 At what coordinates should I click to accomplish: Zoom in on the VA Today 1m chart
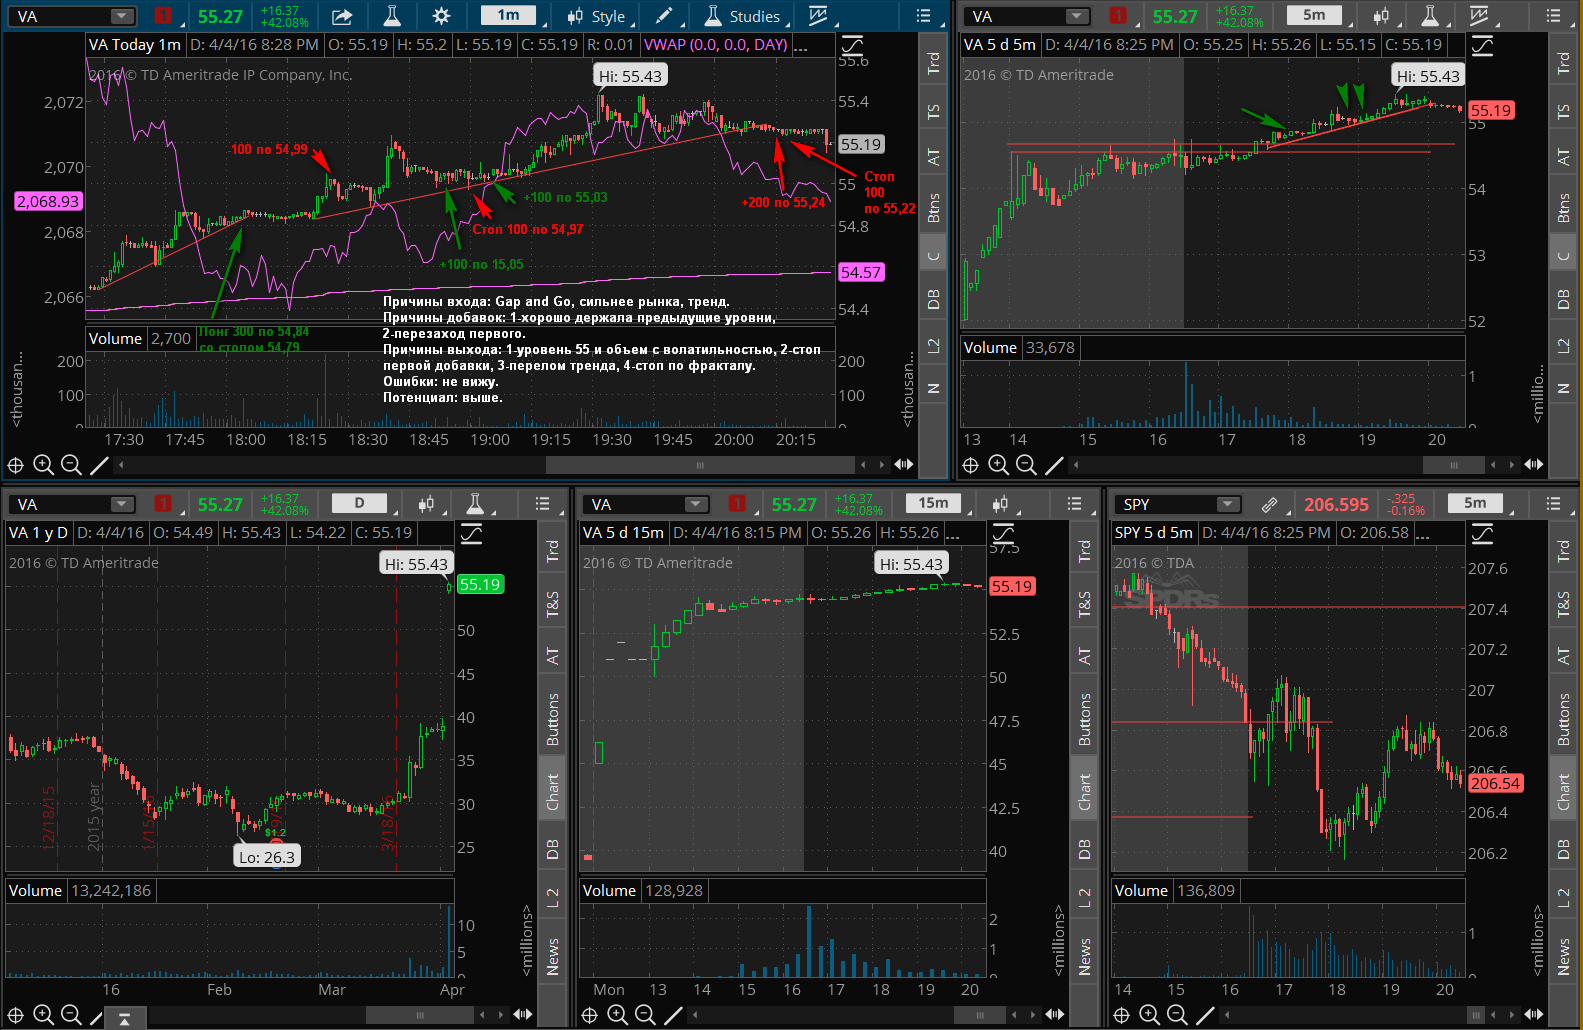point(43,465)
